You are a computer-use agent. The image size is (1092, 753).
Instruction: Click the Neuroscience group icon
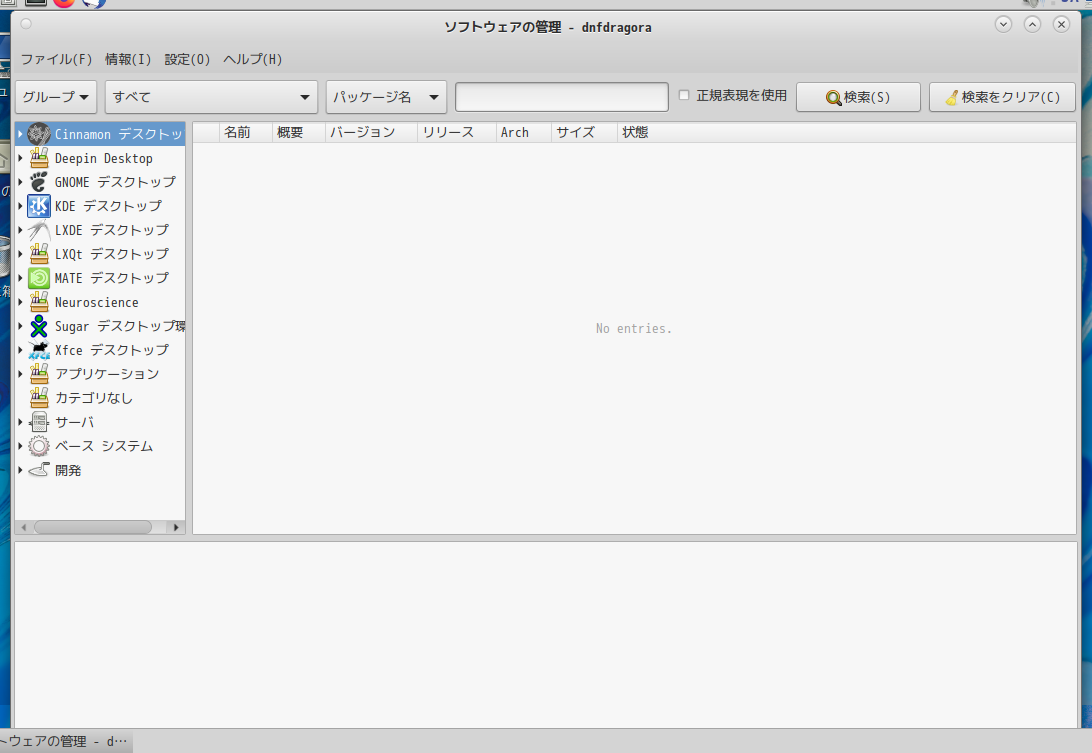click(x=39, y=302)
